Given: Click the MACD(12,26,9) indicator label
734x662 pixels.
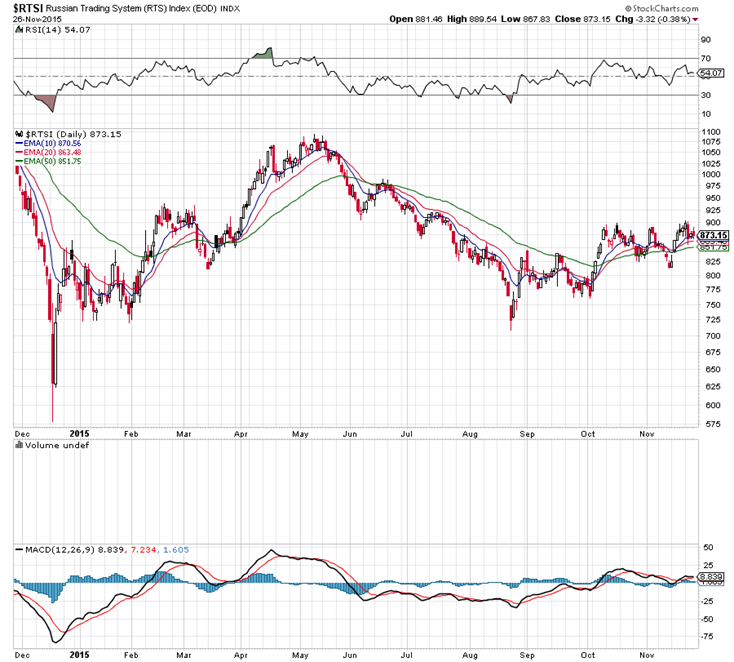Looking at the screenshot, I should tap(62, 549).
